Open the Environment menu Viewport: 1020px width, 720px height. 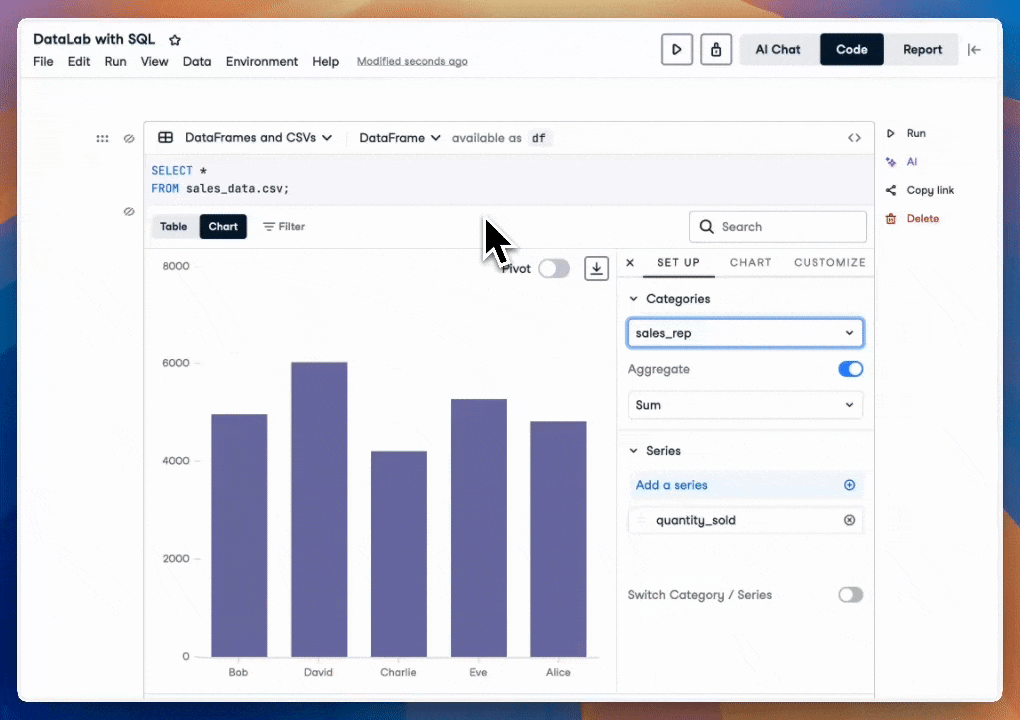point(262,62)
